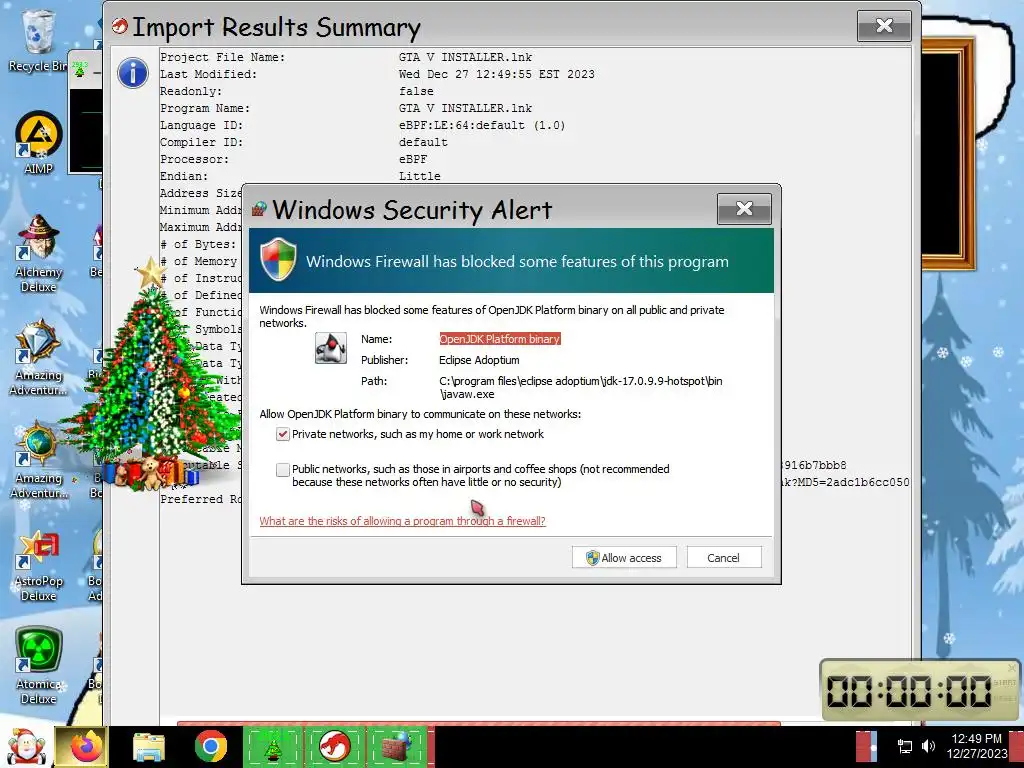Select the Amazing Adventures shortcut with globe icon
Image resolution: width=1024 pixels, height=768 pixels.
coord(39,459)
